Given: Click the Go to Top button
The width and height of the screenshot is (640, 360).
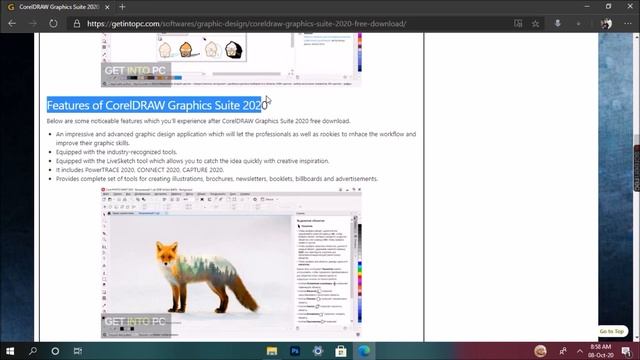Looking at the screenshot, I should (612, 331).
